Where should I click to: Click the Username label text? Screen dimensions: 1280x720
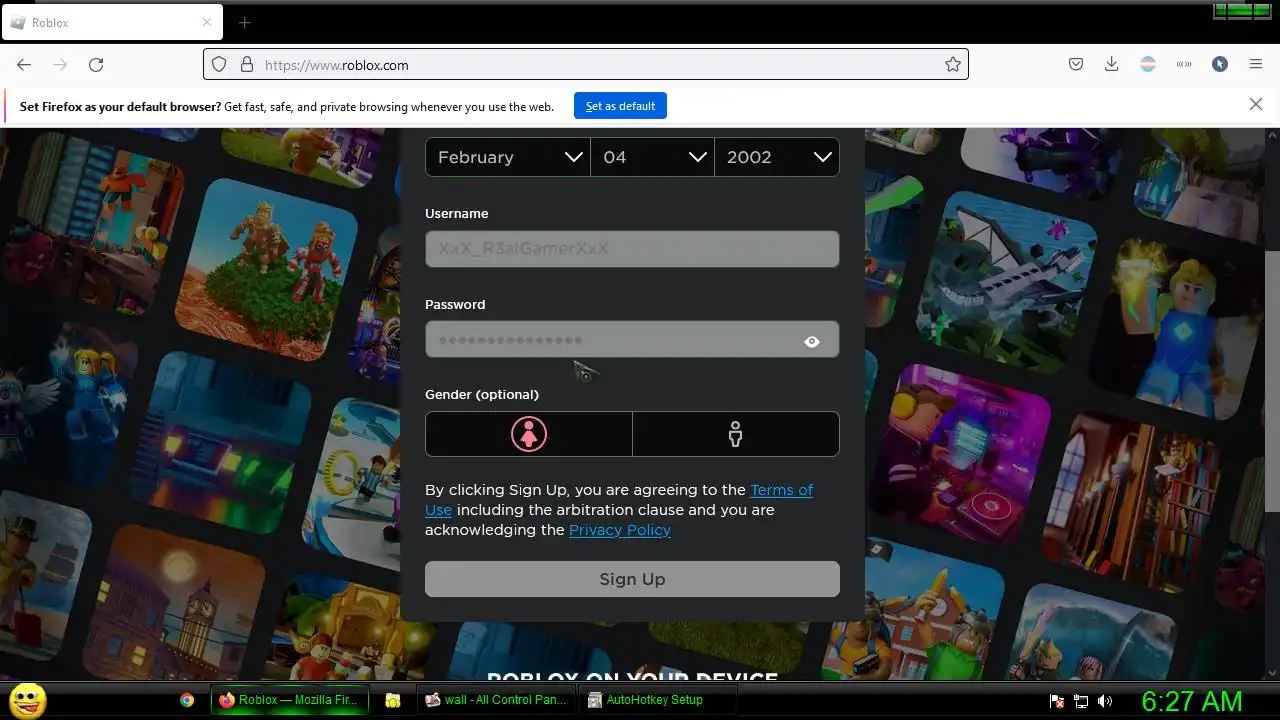tap(457, 213)
